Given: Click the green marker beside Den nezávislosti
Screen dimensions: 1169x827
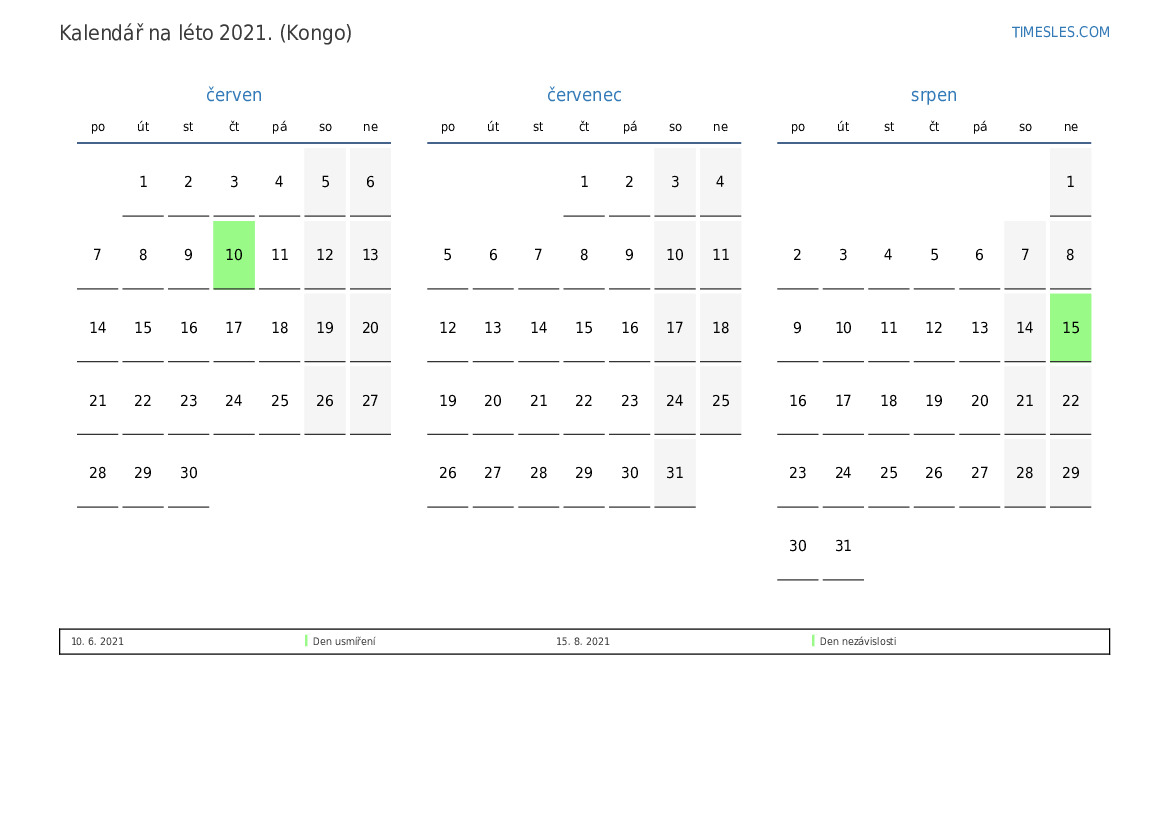Looking at the screenshot, I should (x=813, y=641).
